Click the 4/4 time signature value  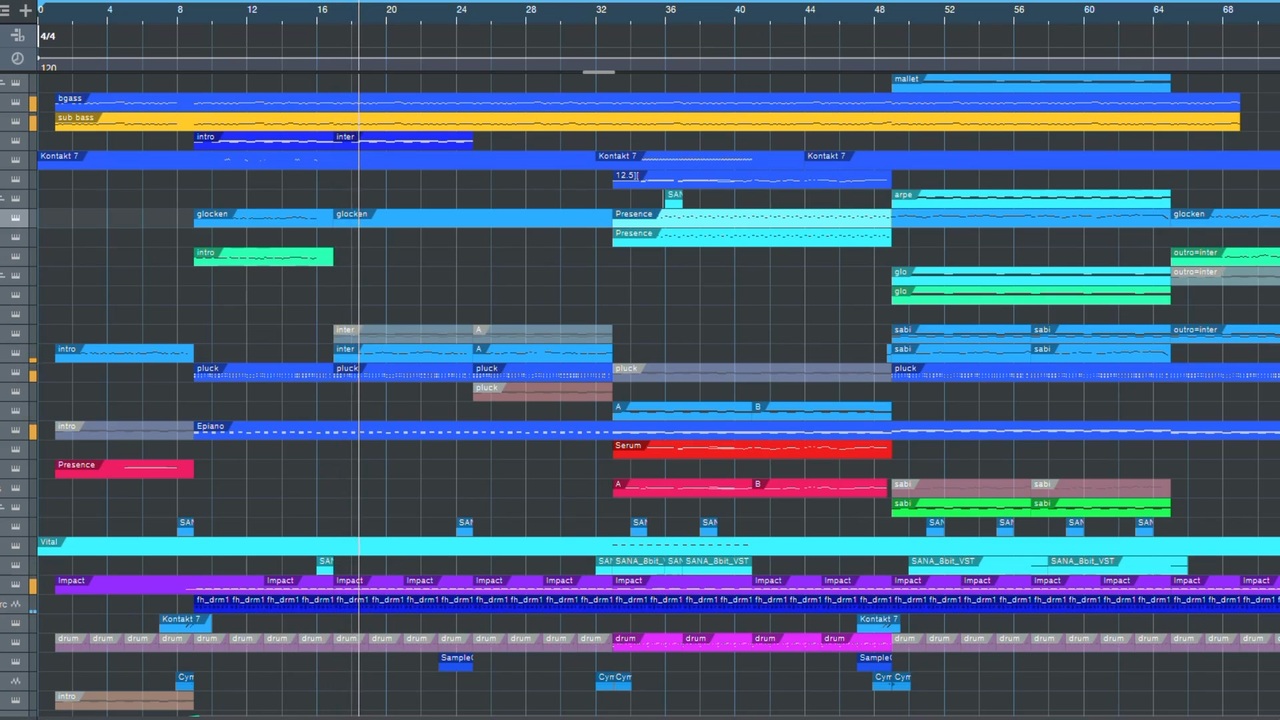point(47,37)
